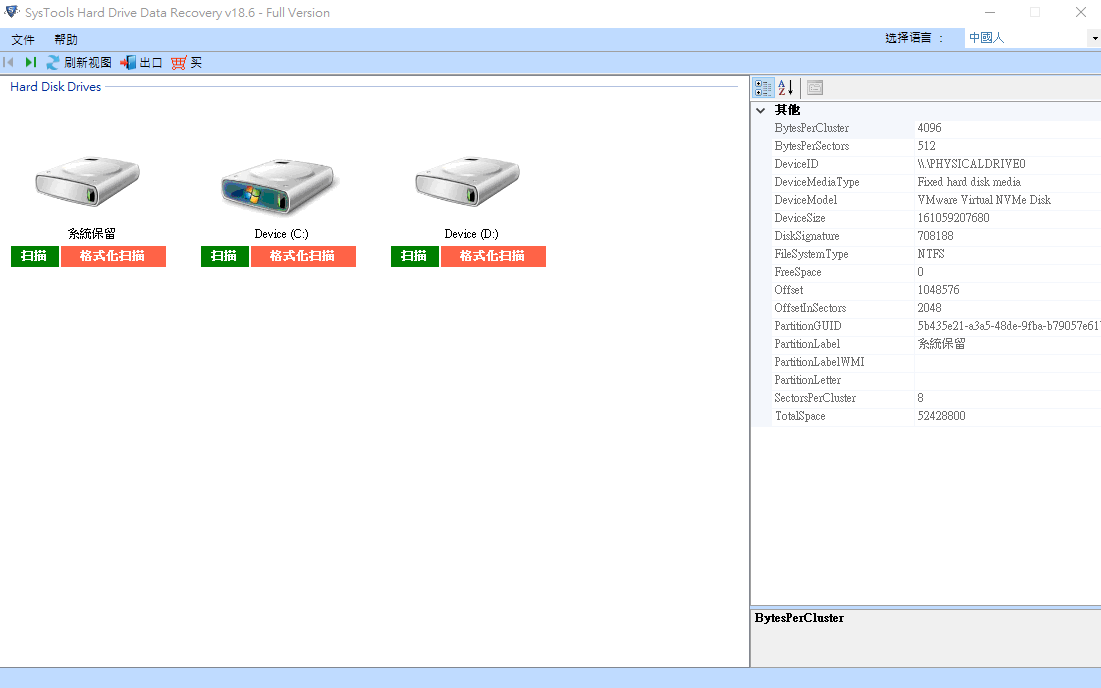This screenshot has width=1101, height=688.
Task: Select the FreeSpace property row
Action: 937,272
